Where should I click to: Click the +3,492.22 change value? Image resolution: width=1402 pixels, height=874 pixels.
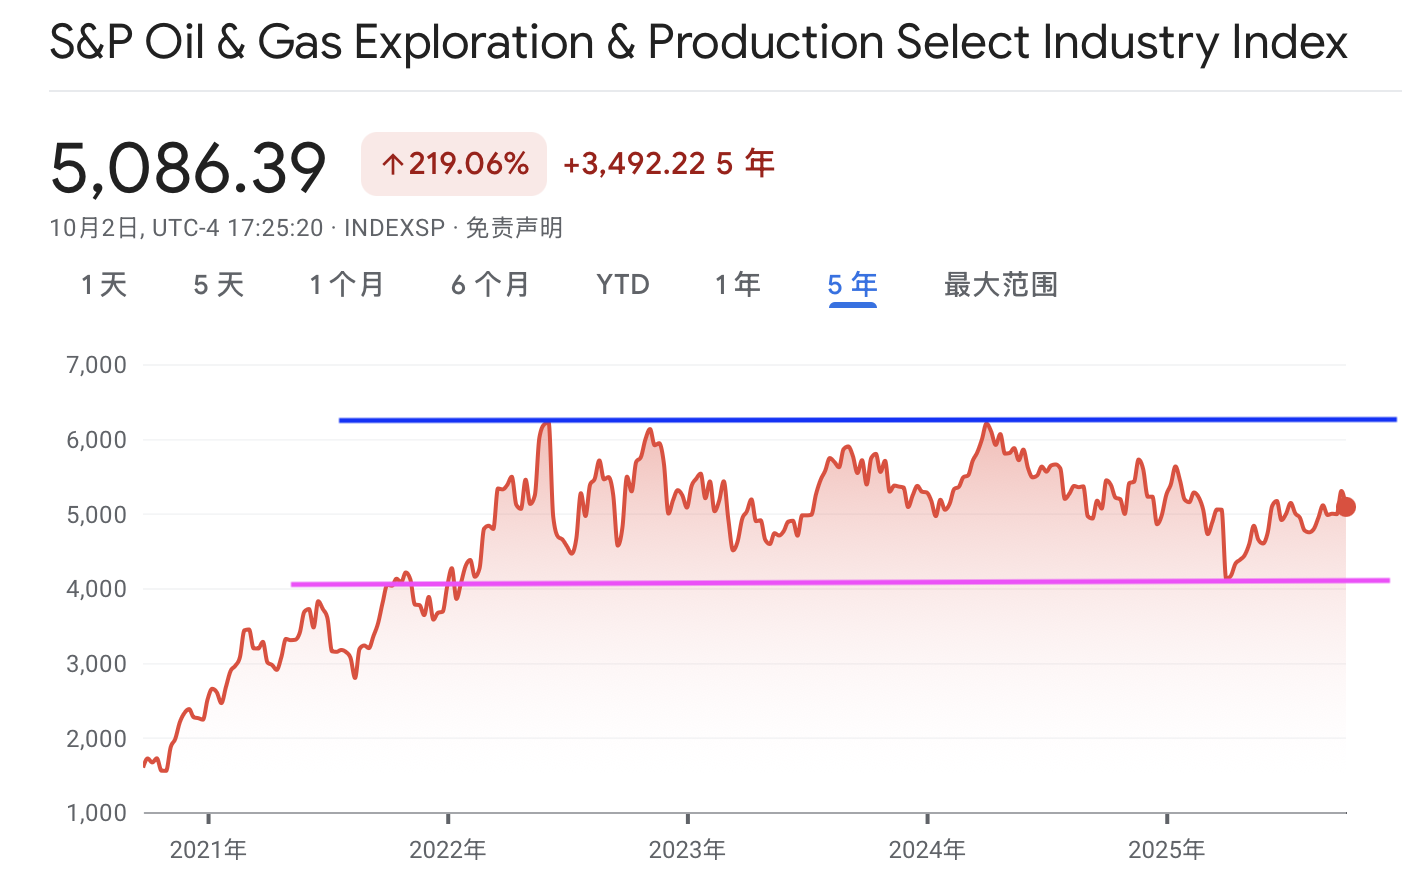click(x=634, y=164)
